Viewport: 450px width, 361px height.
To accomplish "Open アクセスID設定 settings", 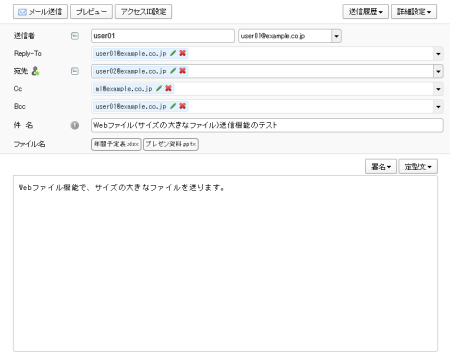I will pyautogui.click(x=143, y=12).
